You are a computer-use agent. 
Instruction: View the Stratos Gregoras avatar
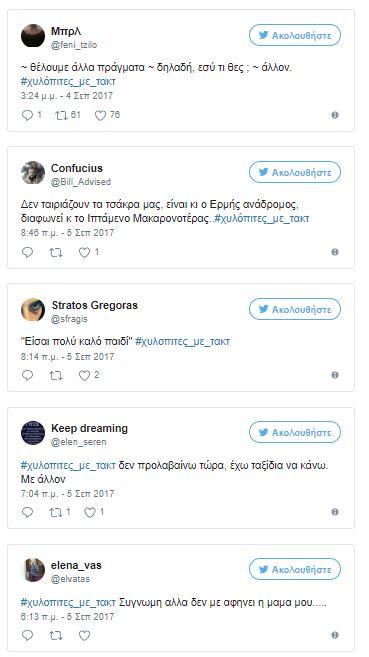[x=33, y=310]
